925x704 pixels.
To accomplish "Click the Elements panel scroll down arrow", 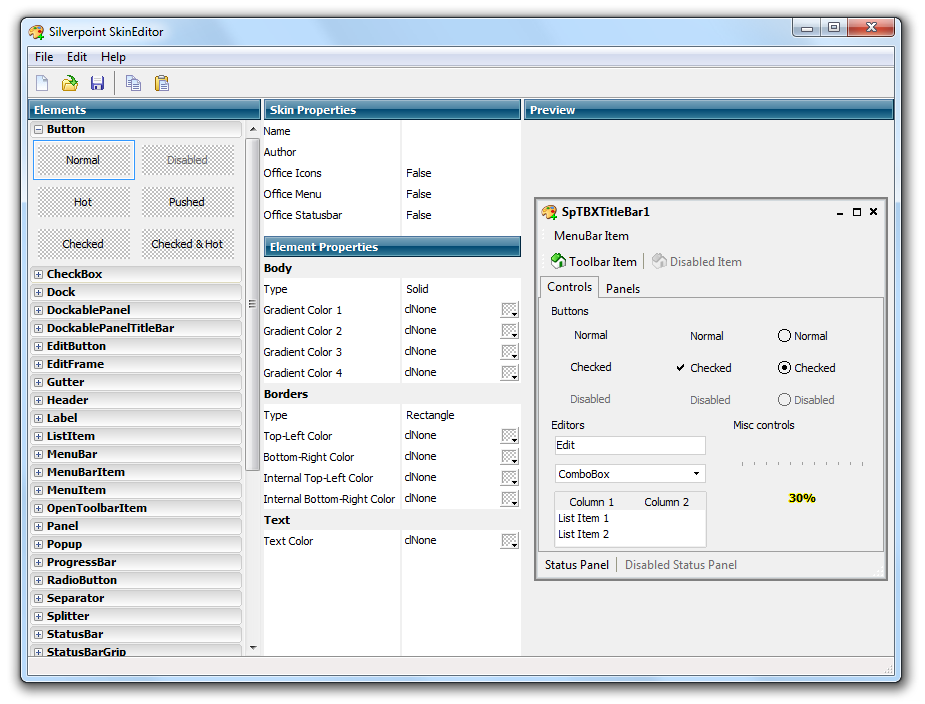I will point(253,648).
